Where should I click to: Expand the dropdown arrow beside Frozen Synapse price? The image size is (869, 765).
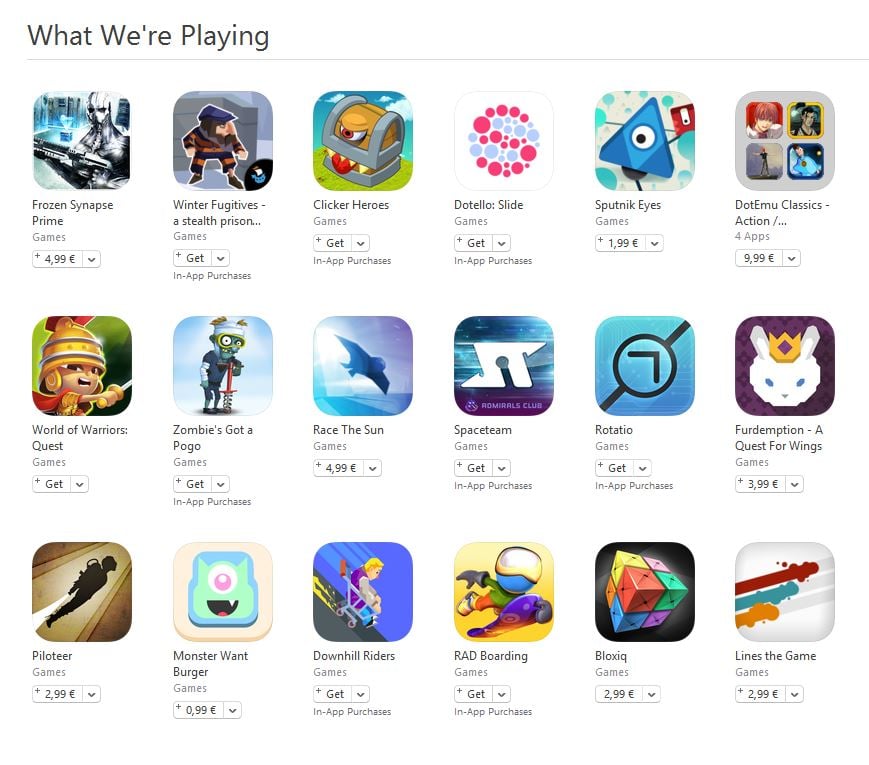[92, 259]
